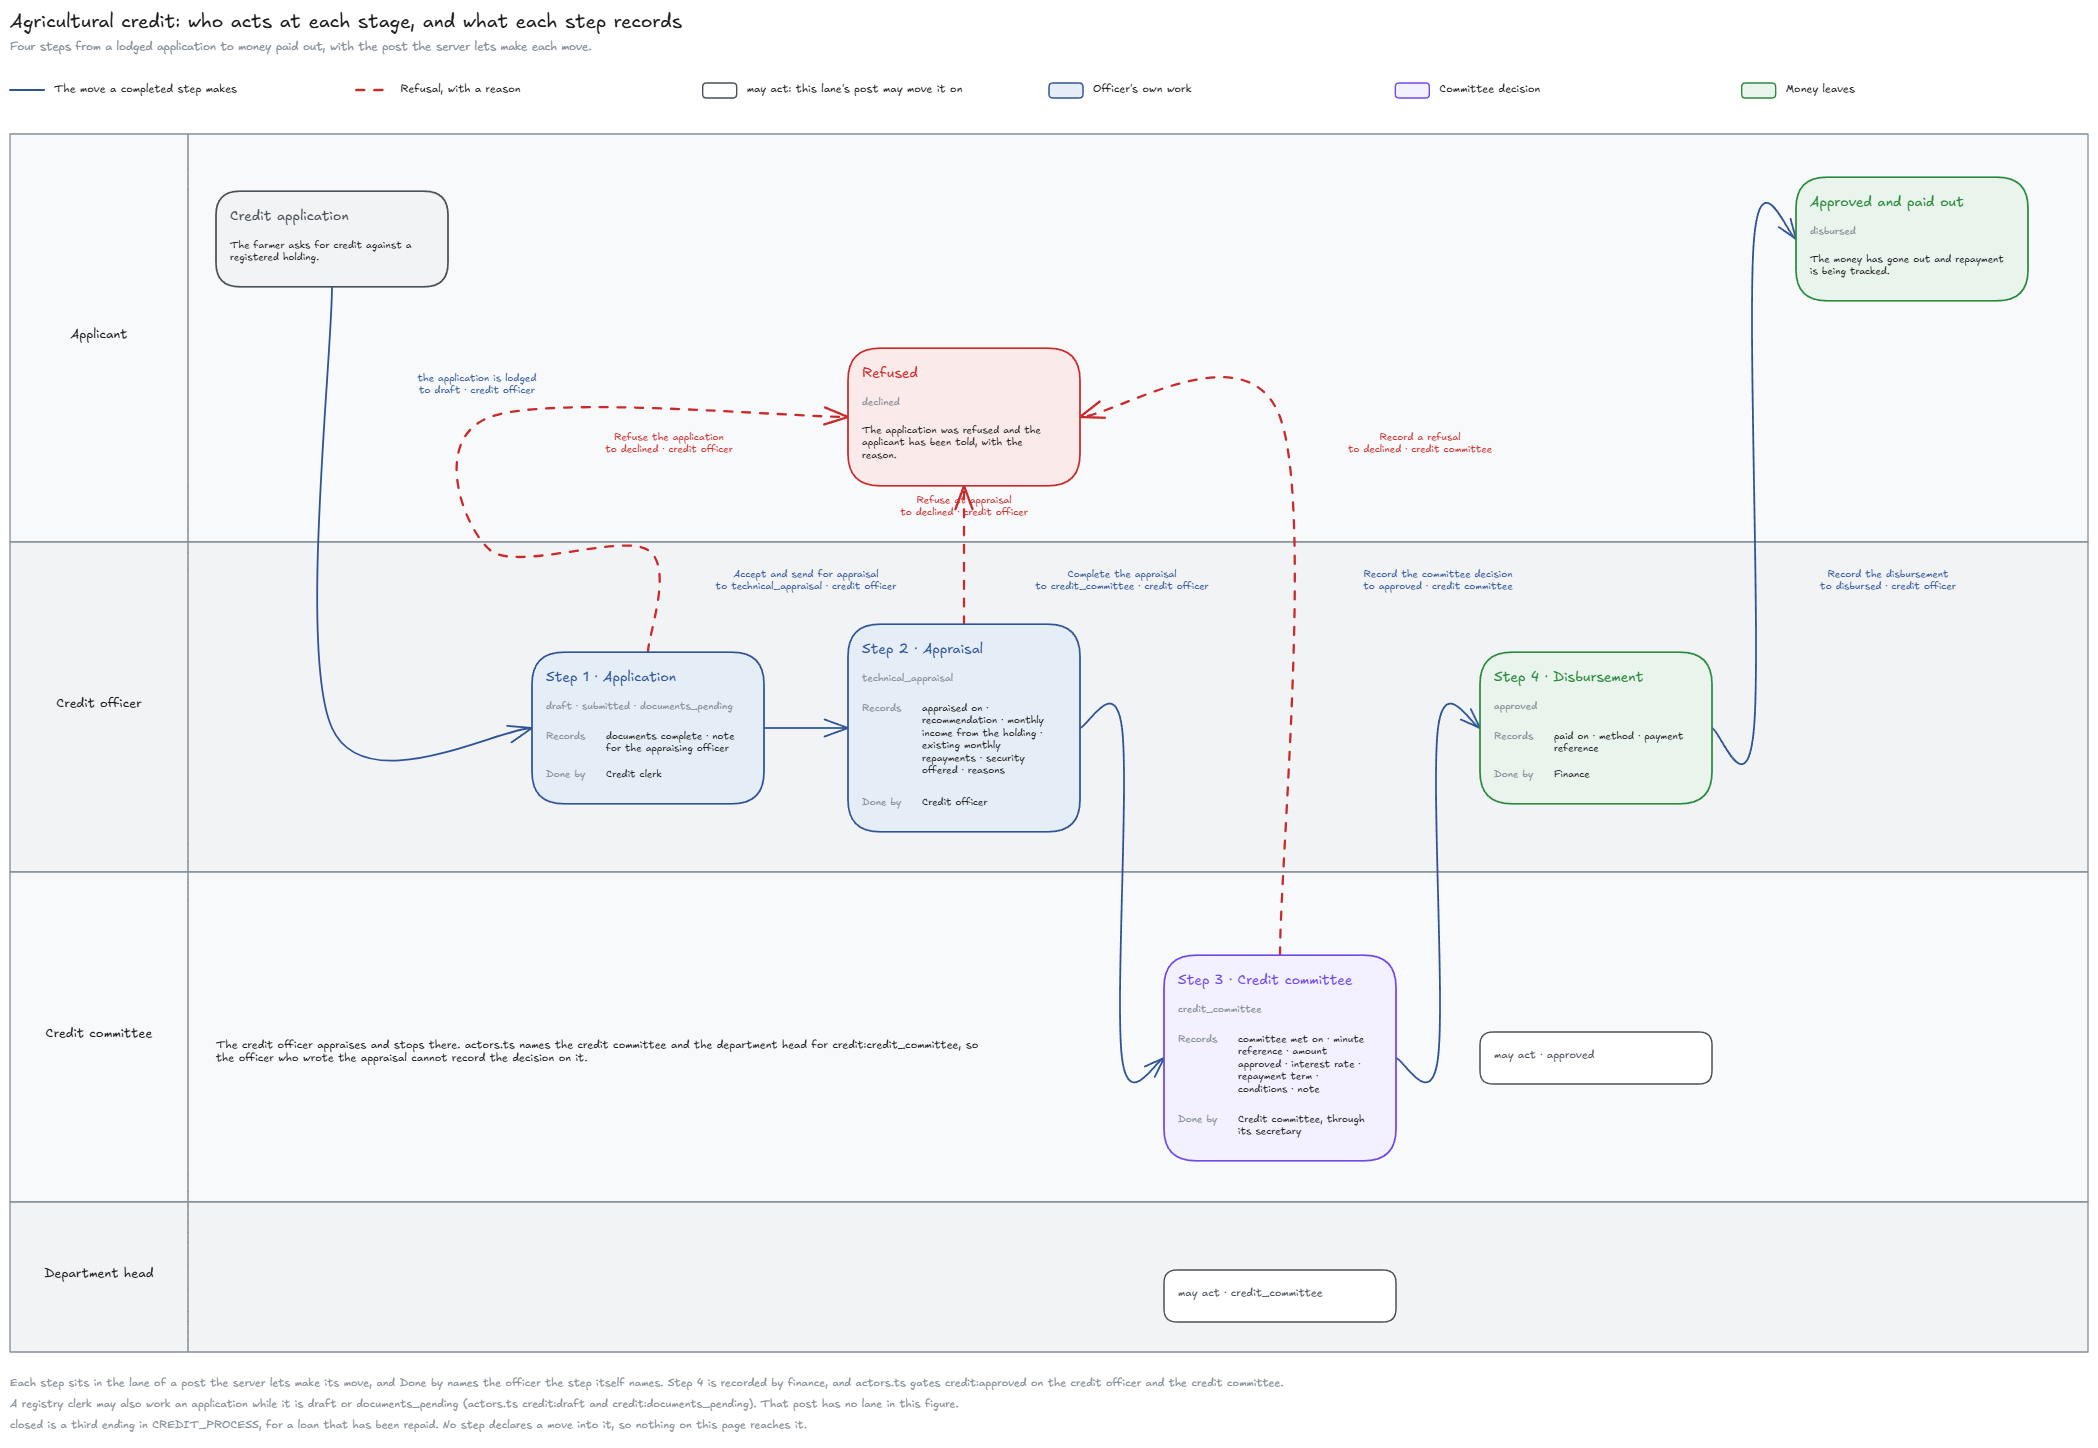Click the Money leaves legend swatch
The image size is (2098, 1448).
1758,90
